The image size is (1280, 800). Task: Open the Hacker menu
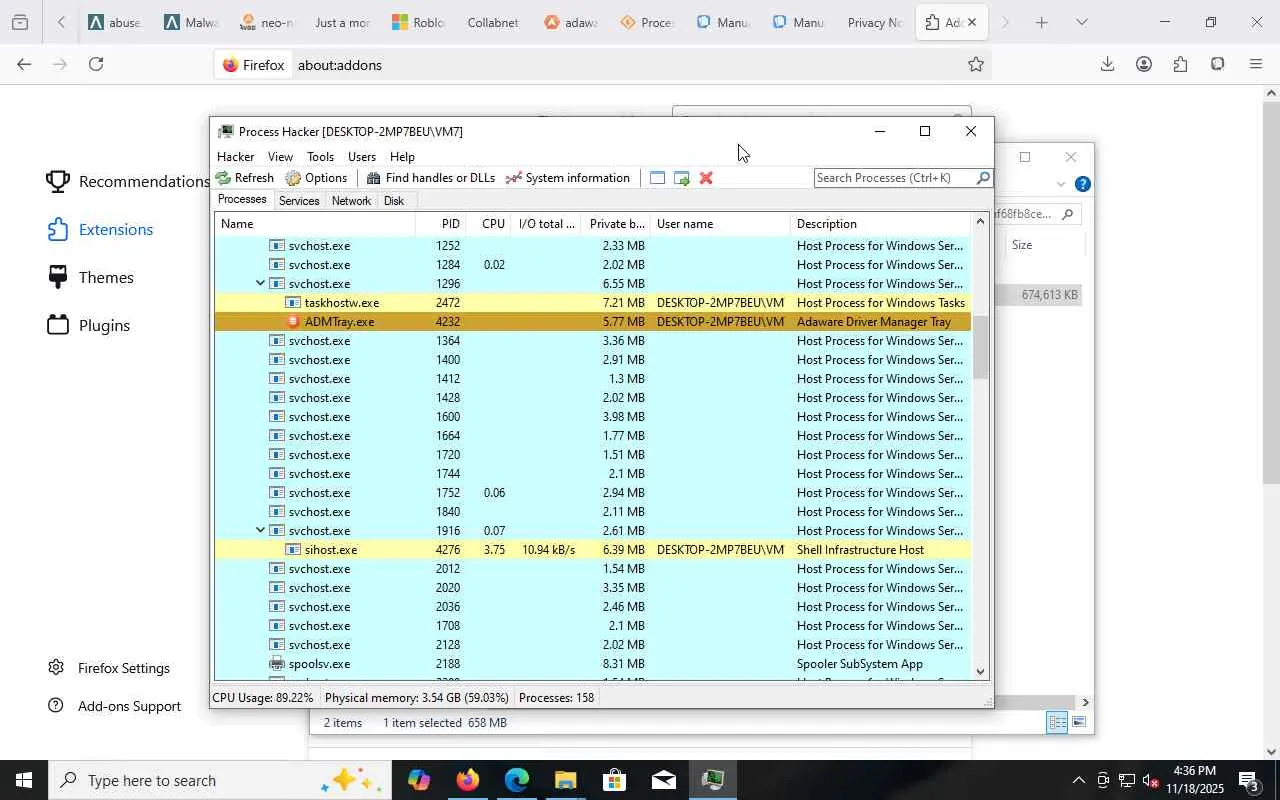236,157
